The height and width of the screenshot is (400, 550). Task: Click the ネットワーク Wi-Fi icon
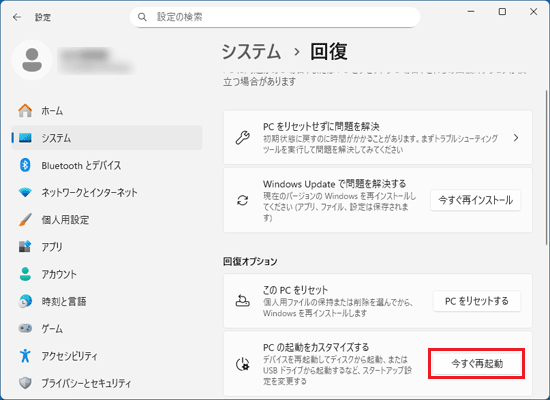coord(25,192)
